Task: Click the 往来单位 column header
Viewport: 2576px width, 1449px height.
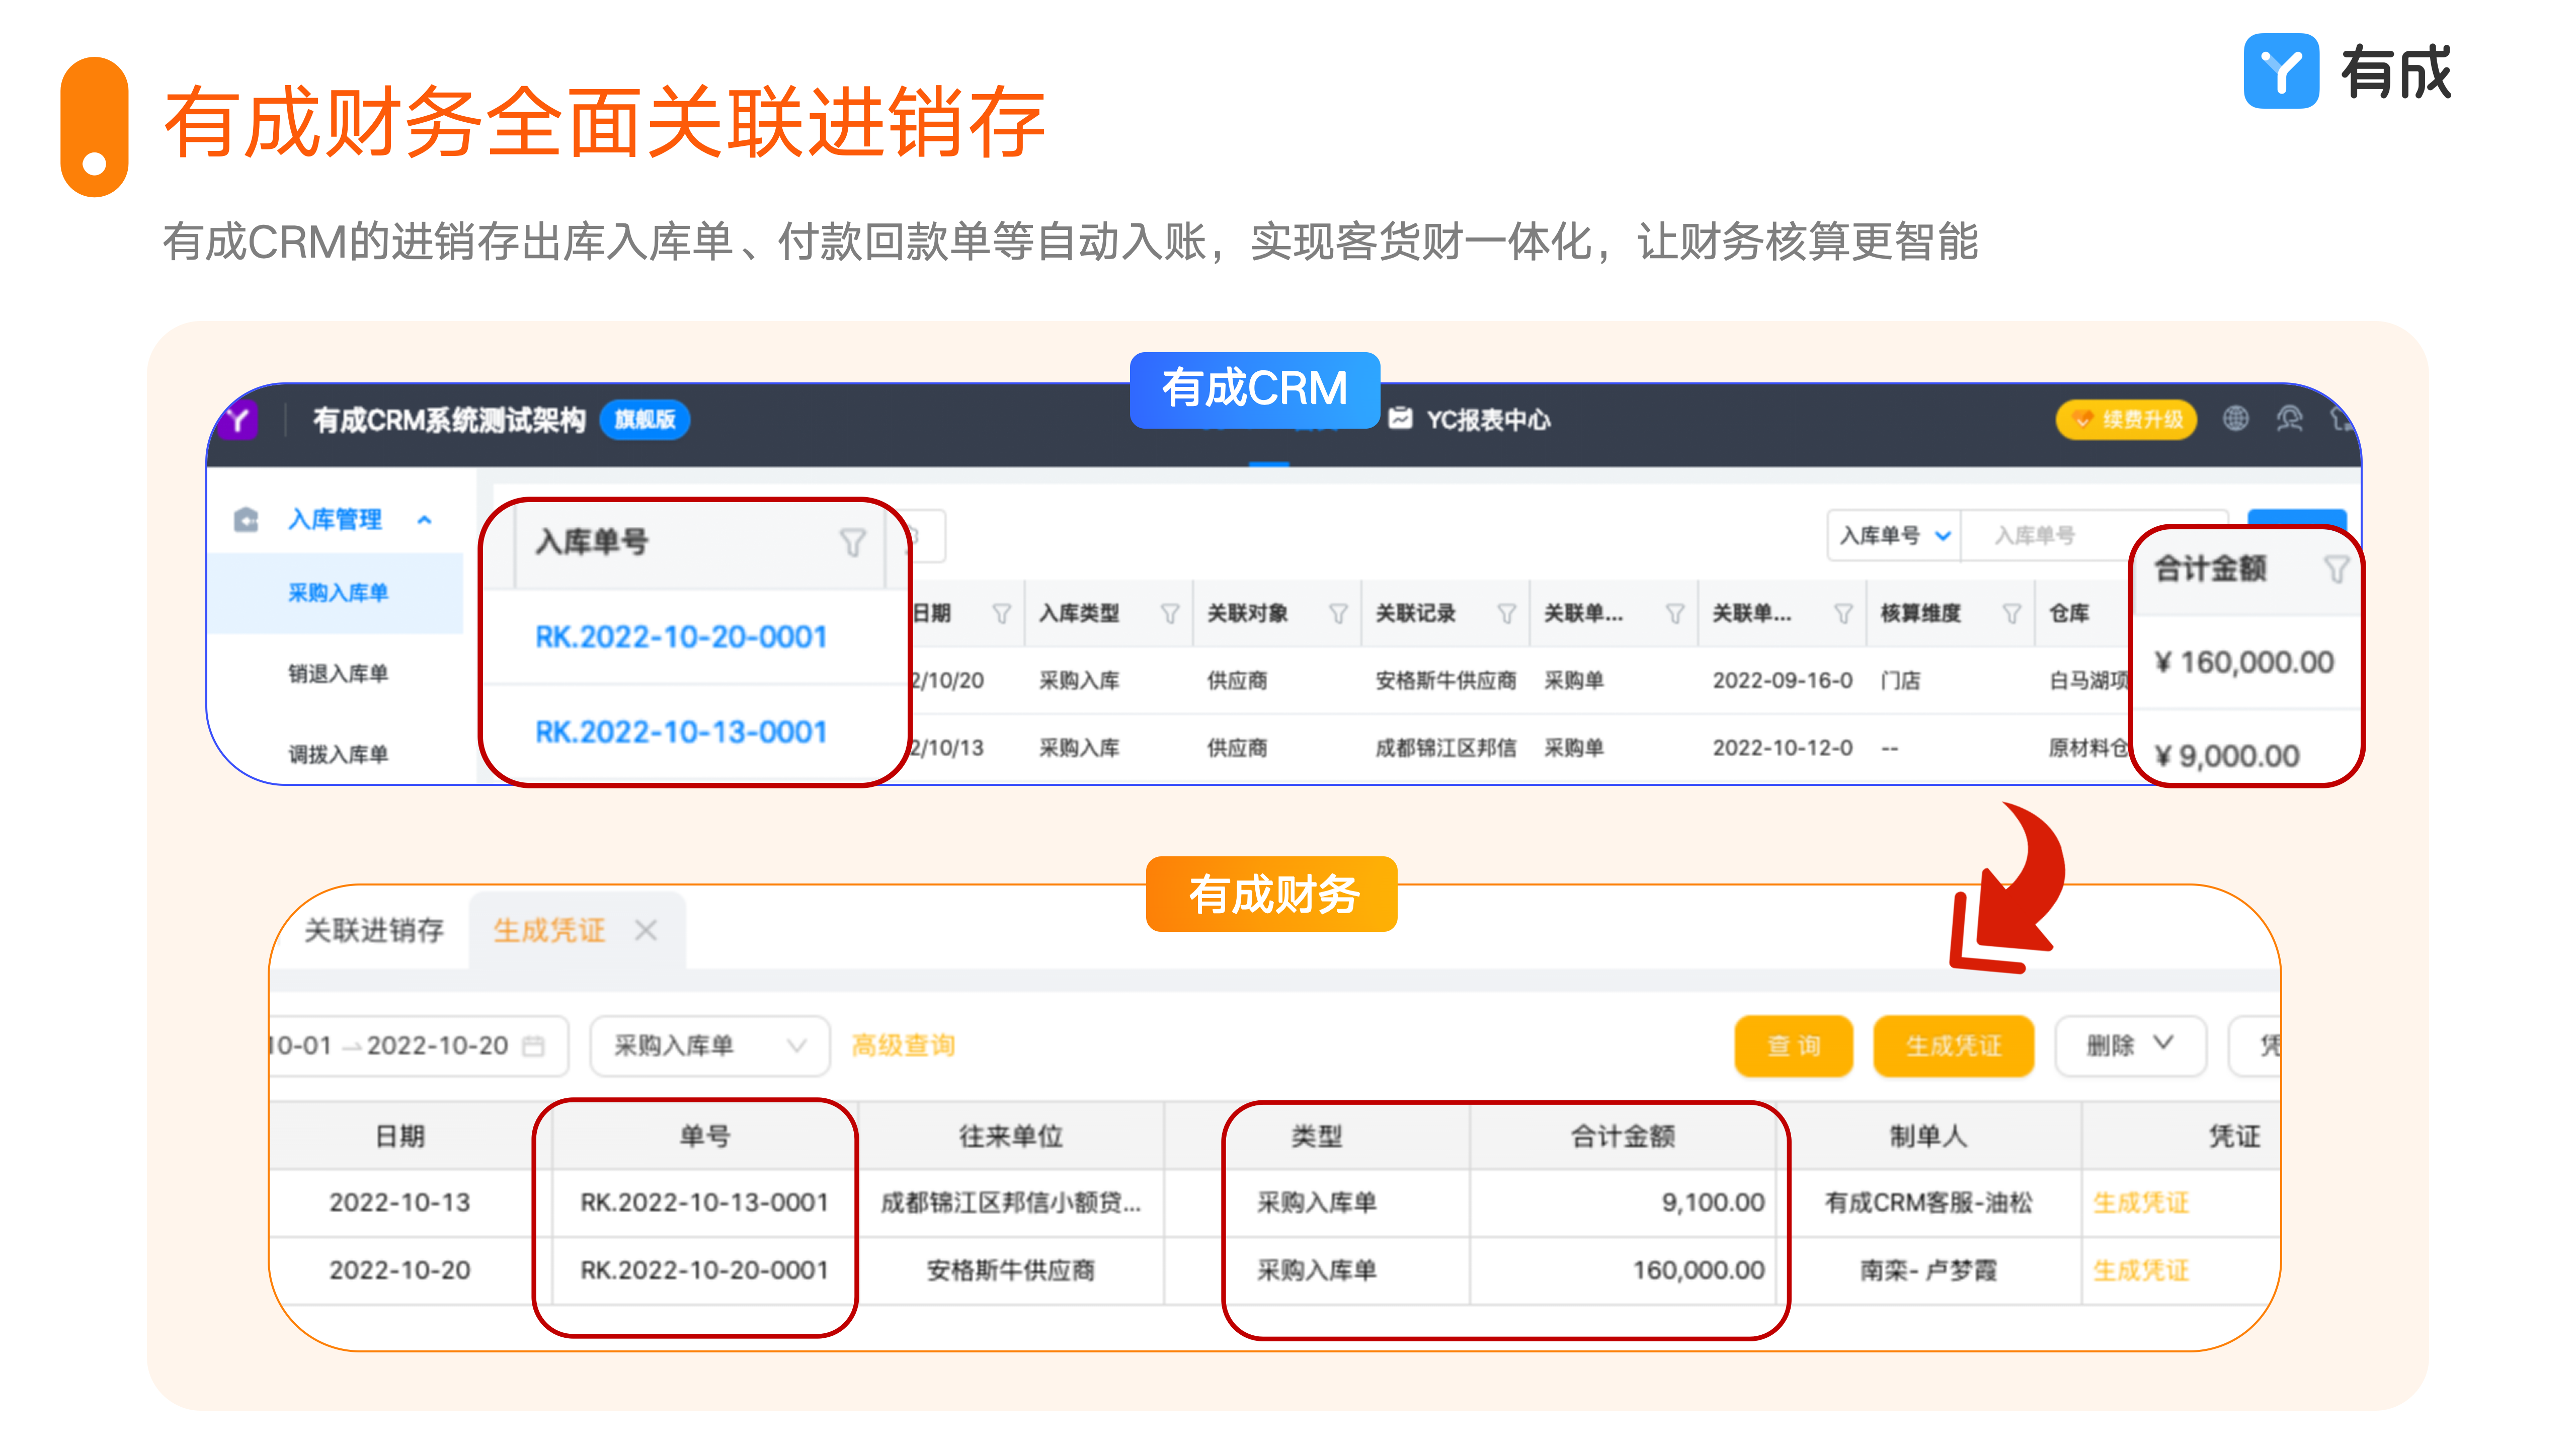Action: pyautogui.click(x=1011, y=1136)
